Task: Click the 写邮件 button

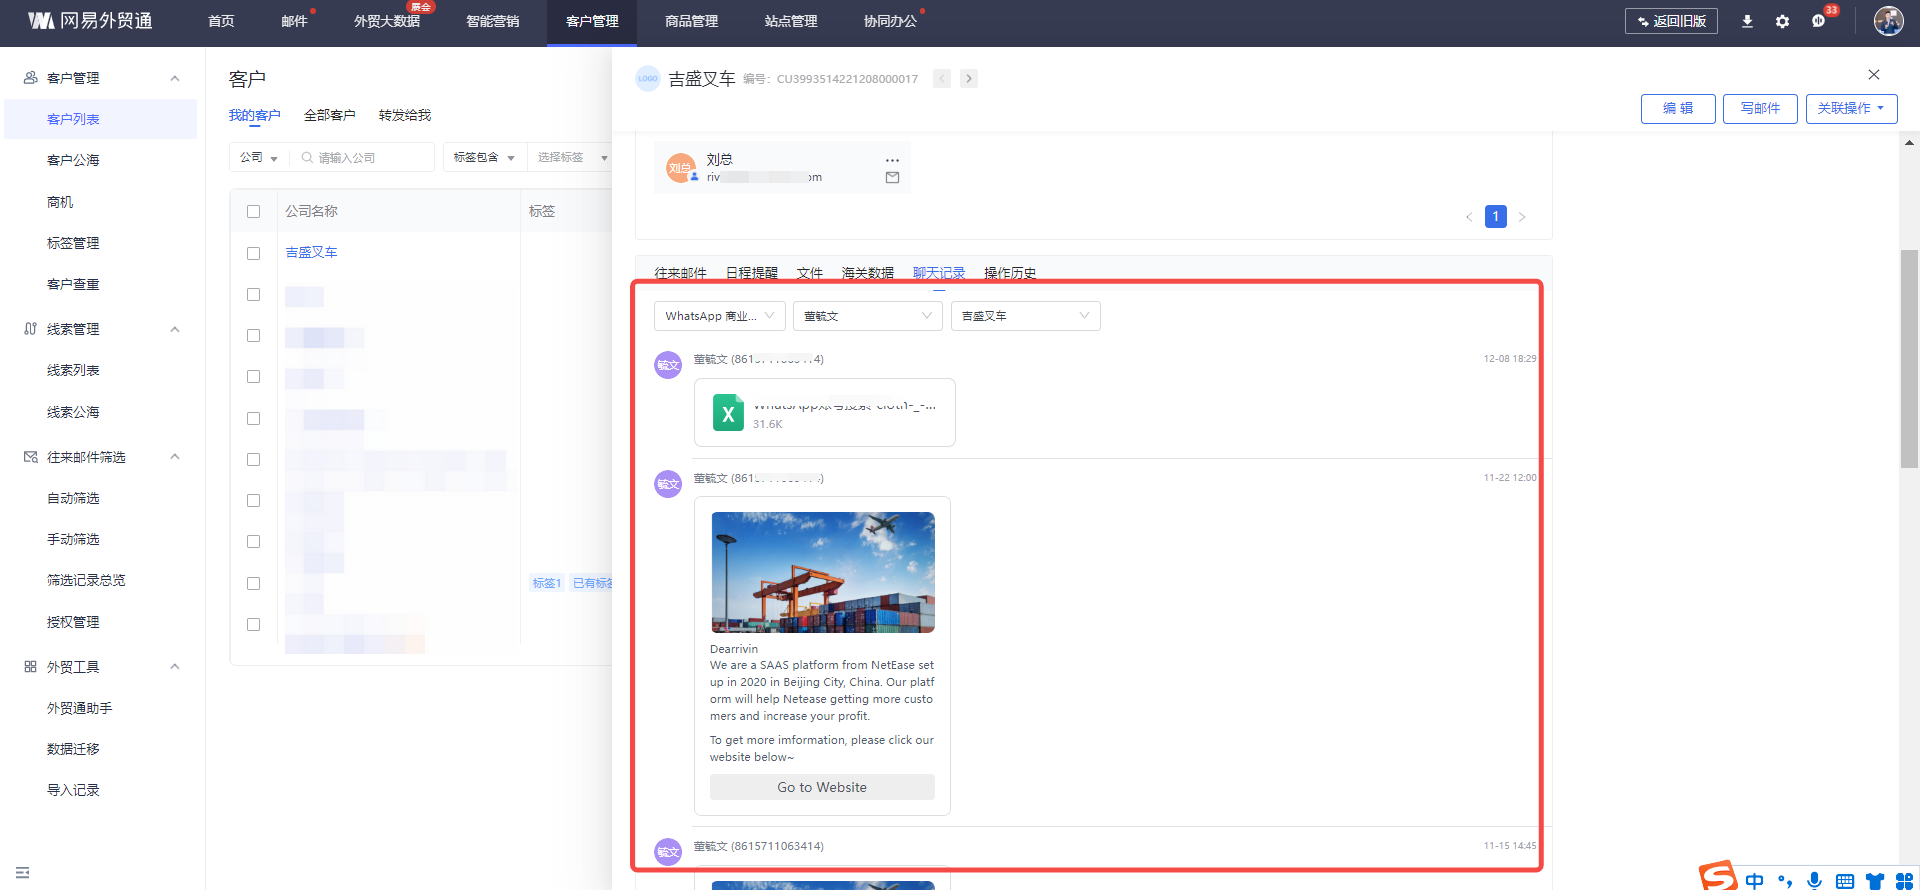Action: click(1760, 109)
